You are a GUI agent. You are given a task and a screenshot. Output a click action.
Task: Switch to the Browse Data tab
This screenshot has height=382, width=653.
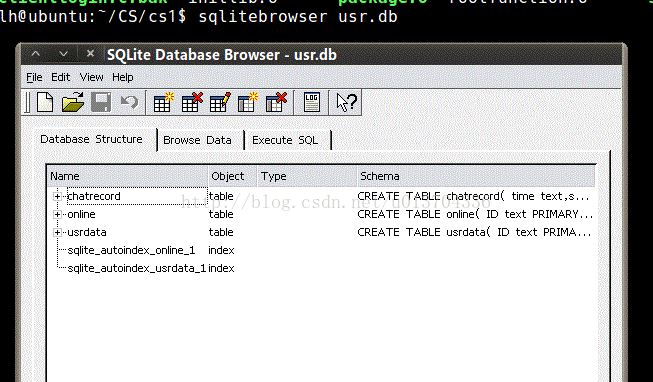197,140
